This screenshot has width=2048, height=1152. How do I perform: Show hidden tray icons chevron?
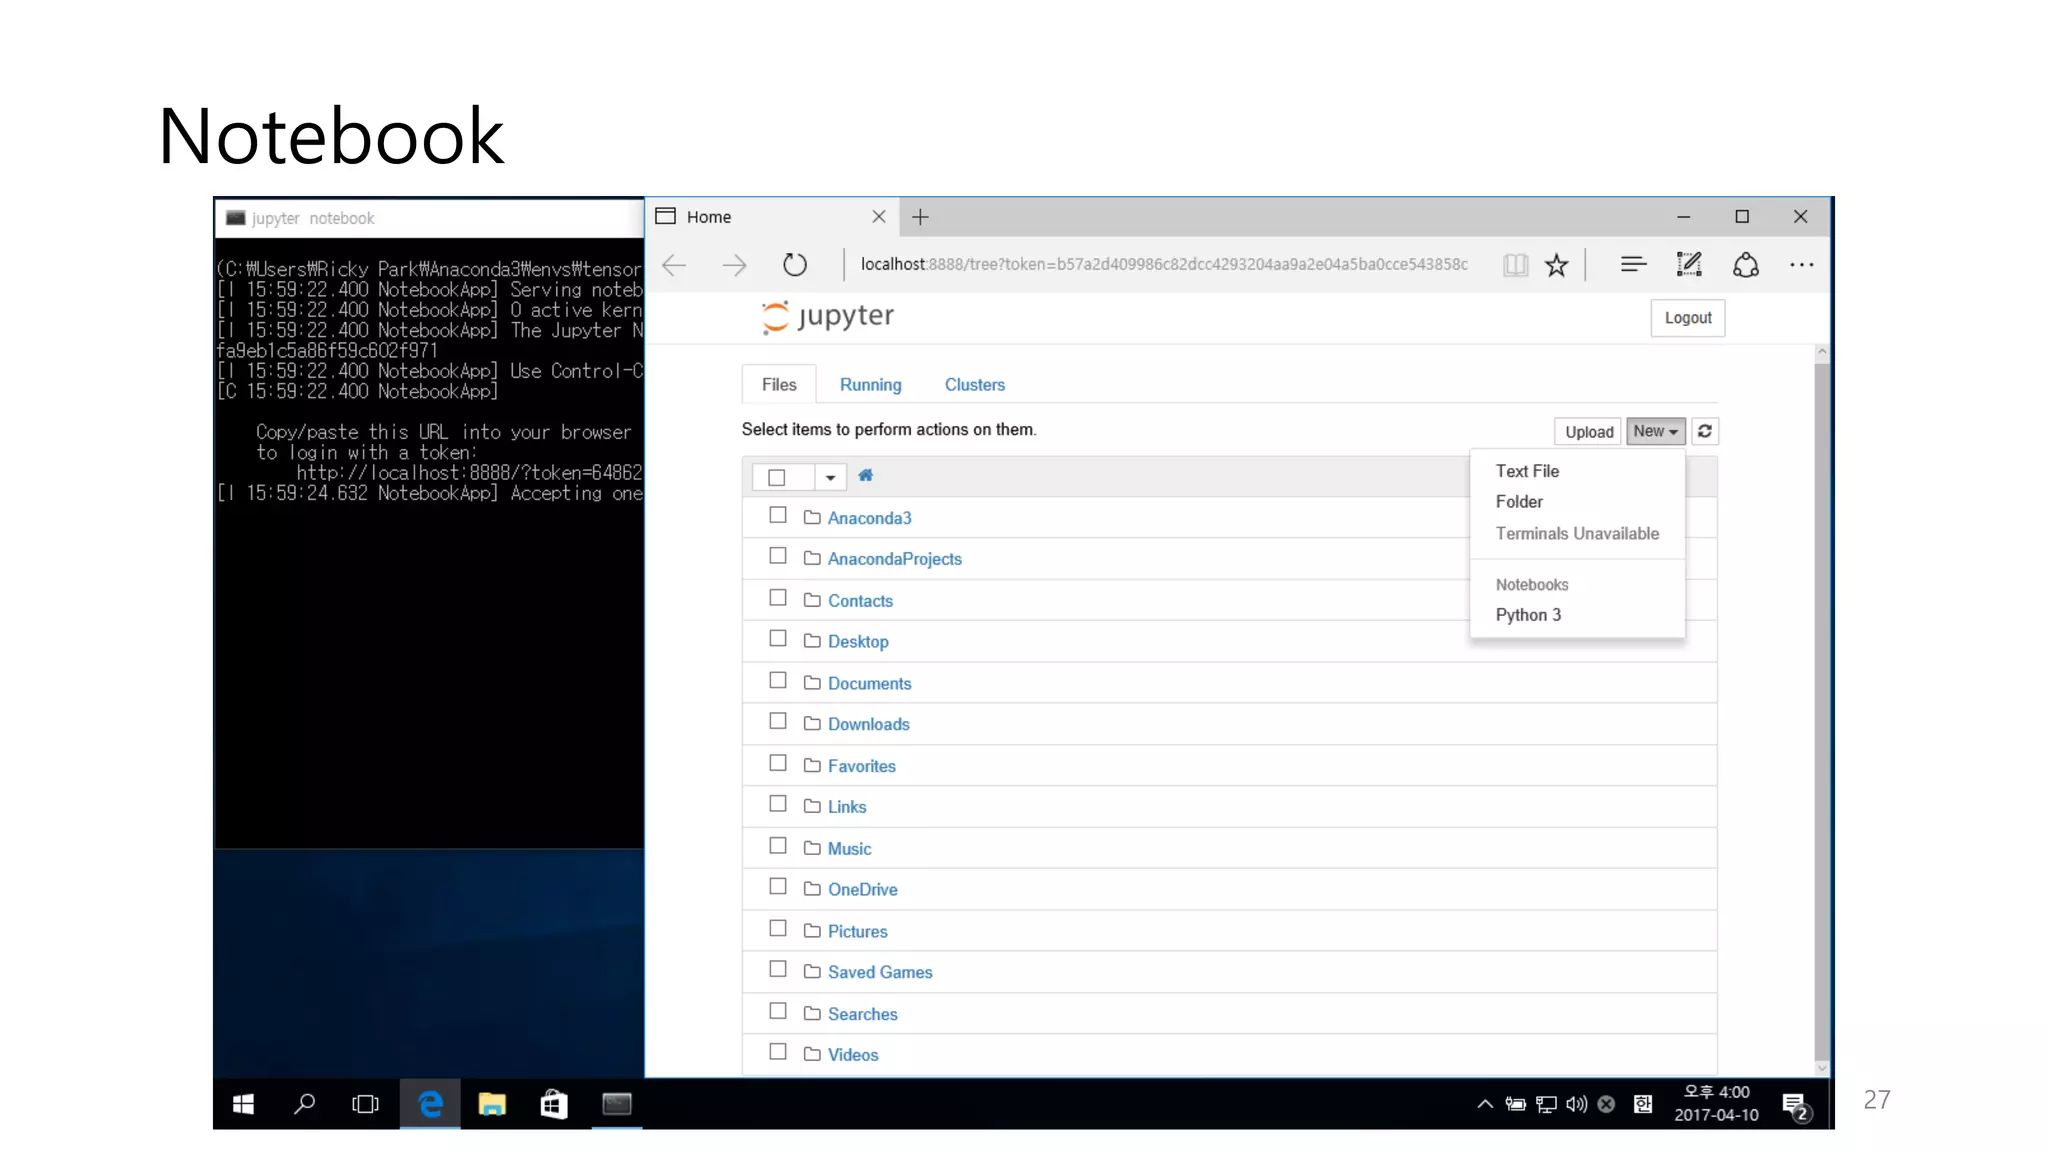1485,1104
